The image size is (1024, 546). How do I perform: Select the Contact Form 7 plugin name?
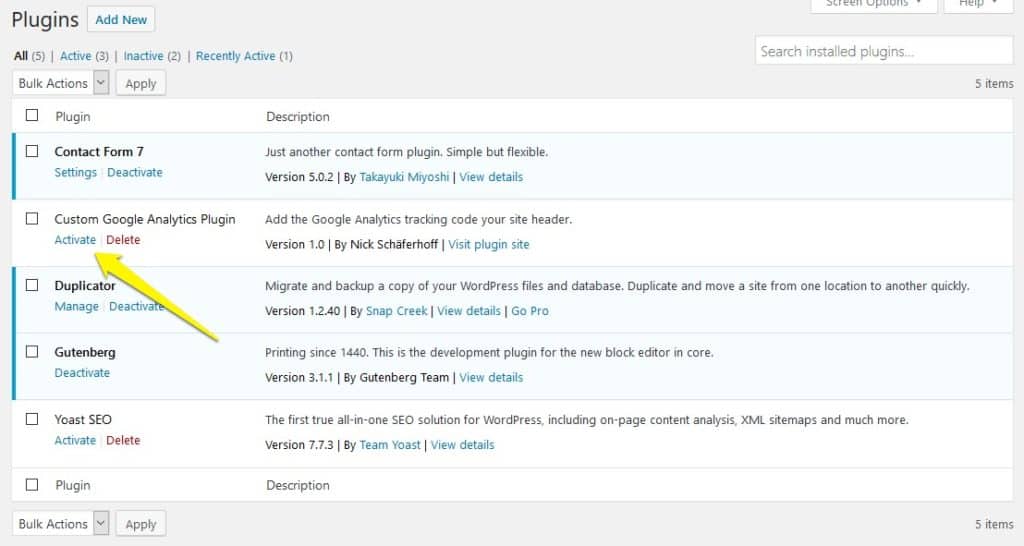99,152
